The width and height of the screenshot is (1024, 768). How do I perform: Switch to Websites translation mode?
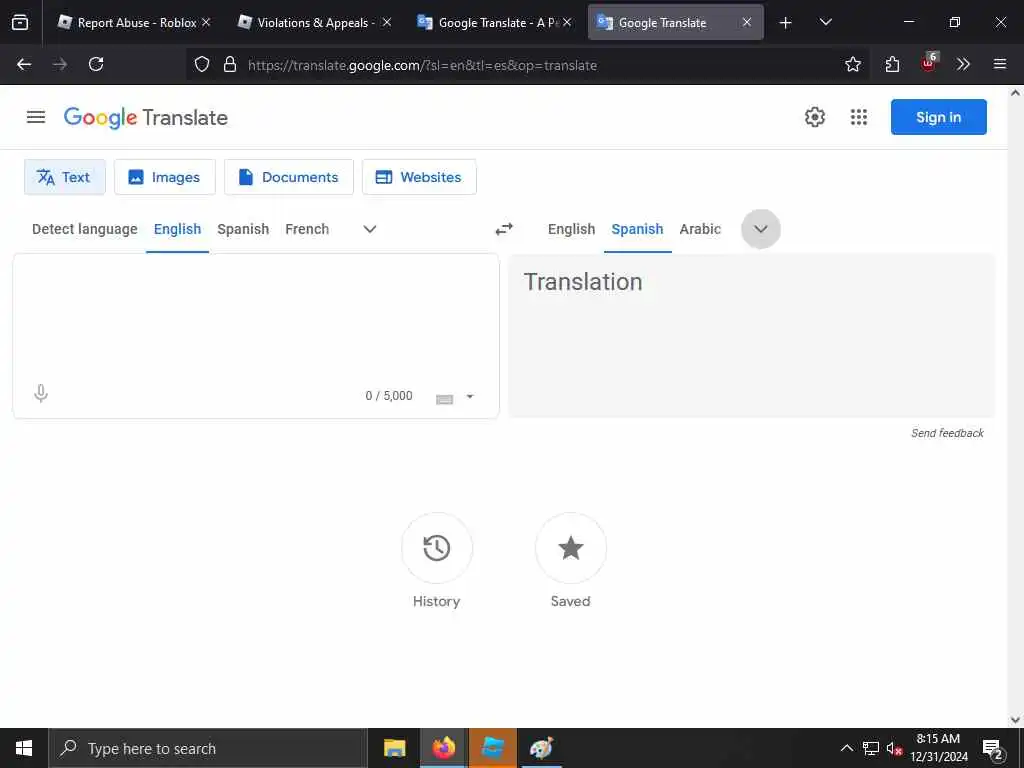(x=419, y=177)
